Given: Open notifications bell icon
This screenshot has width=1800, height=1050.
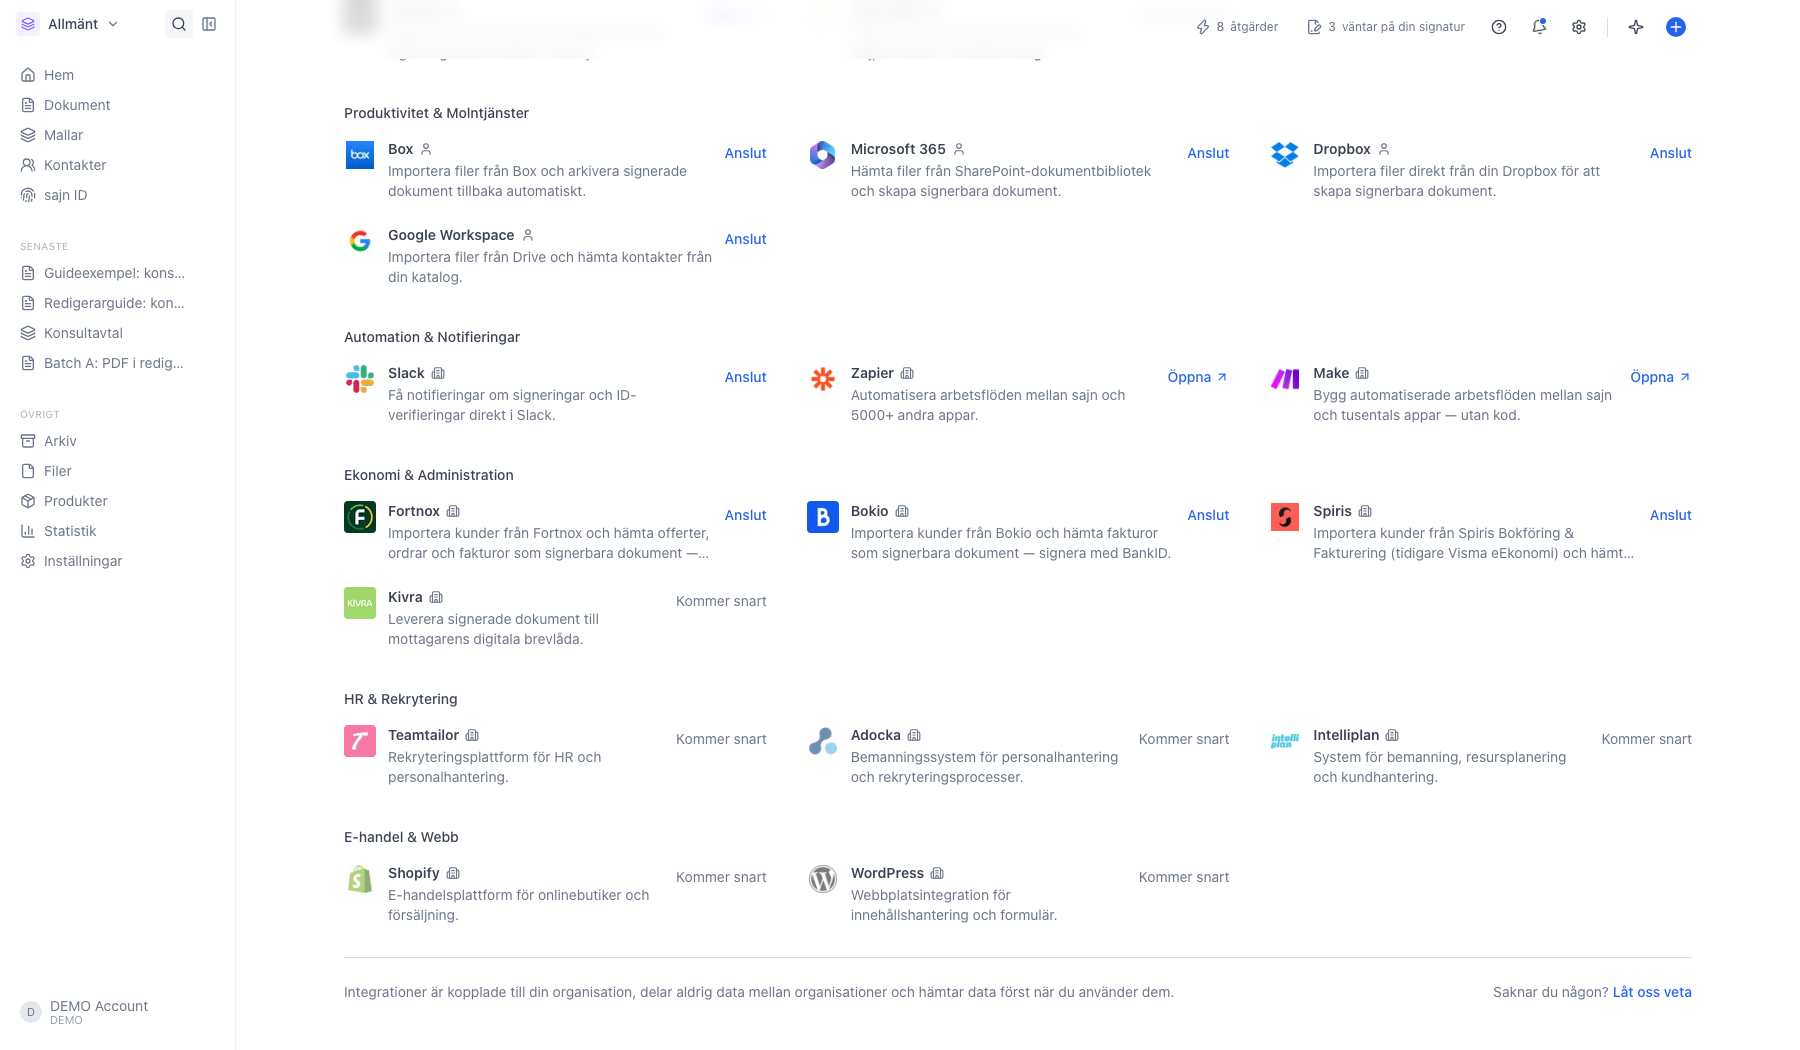Looking at the screenshot, I should [x=1539, y=27].
